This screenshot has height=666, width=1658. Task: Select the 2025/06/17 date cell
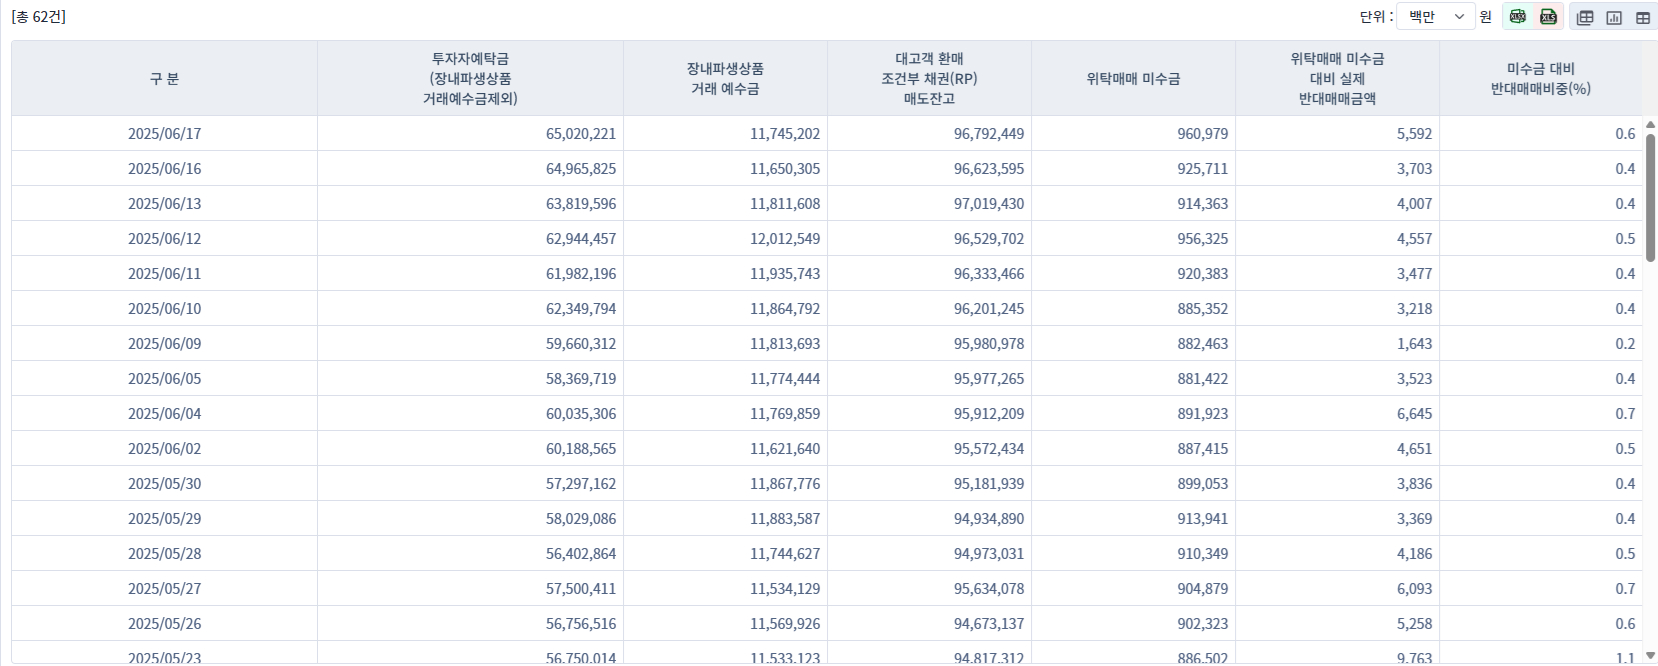164,134
